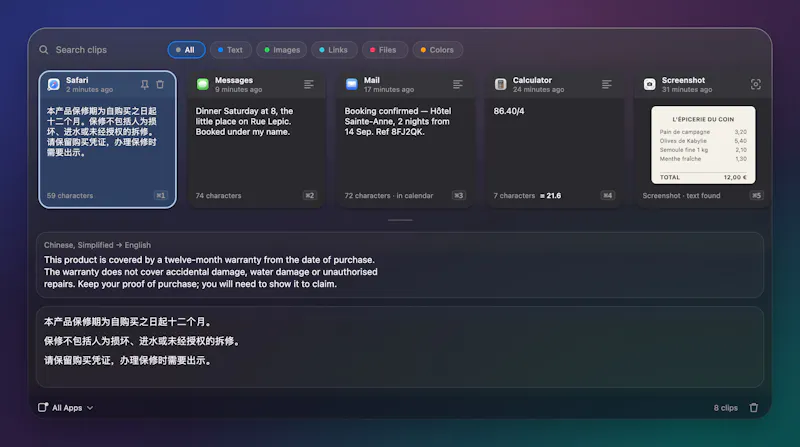This screenshot has height=447, width=800.
Task: Select the Safari clip's Chinese warranty text
Action: 102,132
